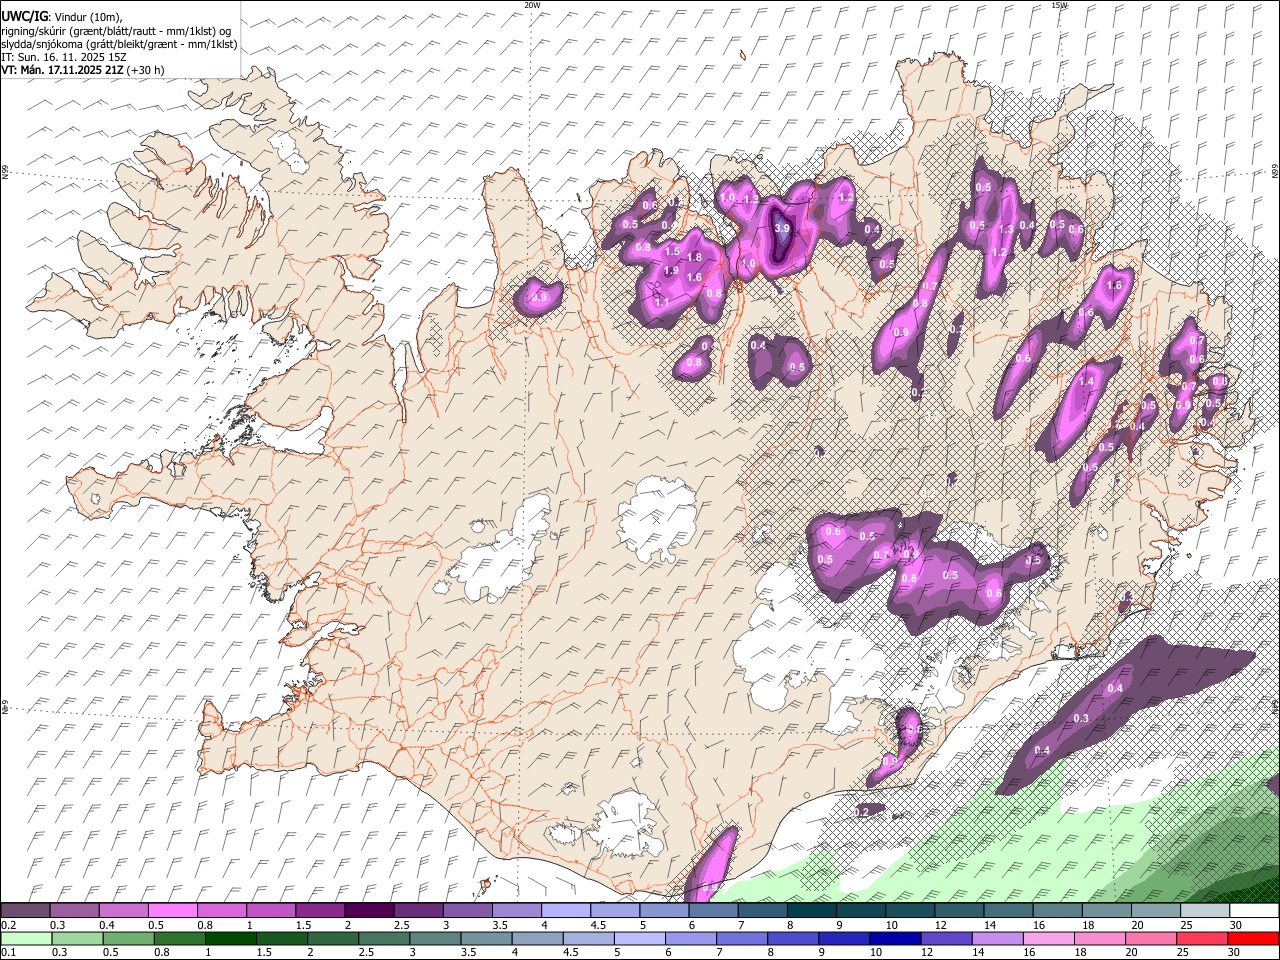Click the '30' label on the rain scale
The width and height of the screenshot is (1280, 960).
pyautogui.click(x=1235, y=953)
